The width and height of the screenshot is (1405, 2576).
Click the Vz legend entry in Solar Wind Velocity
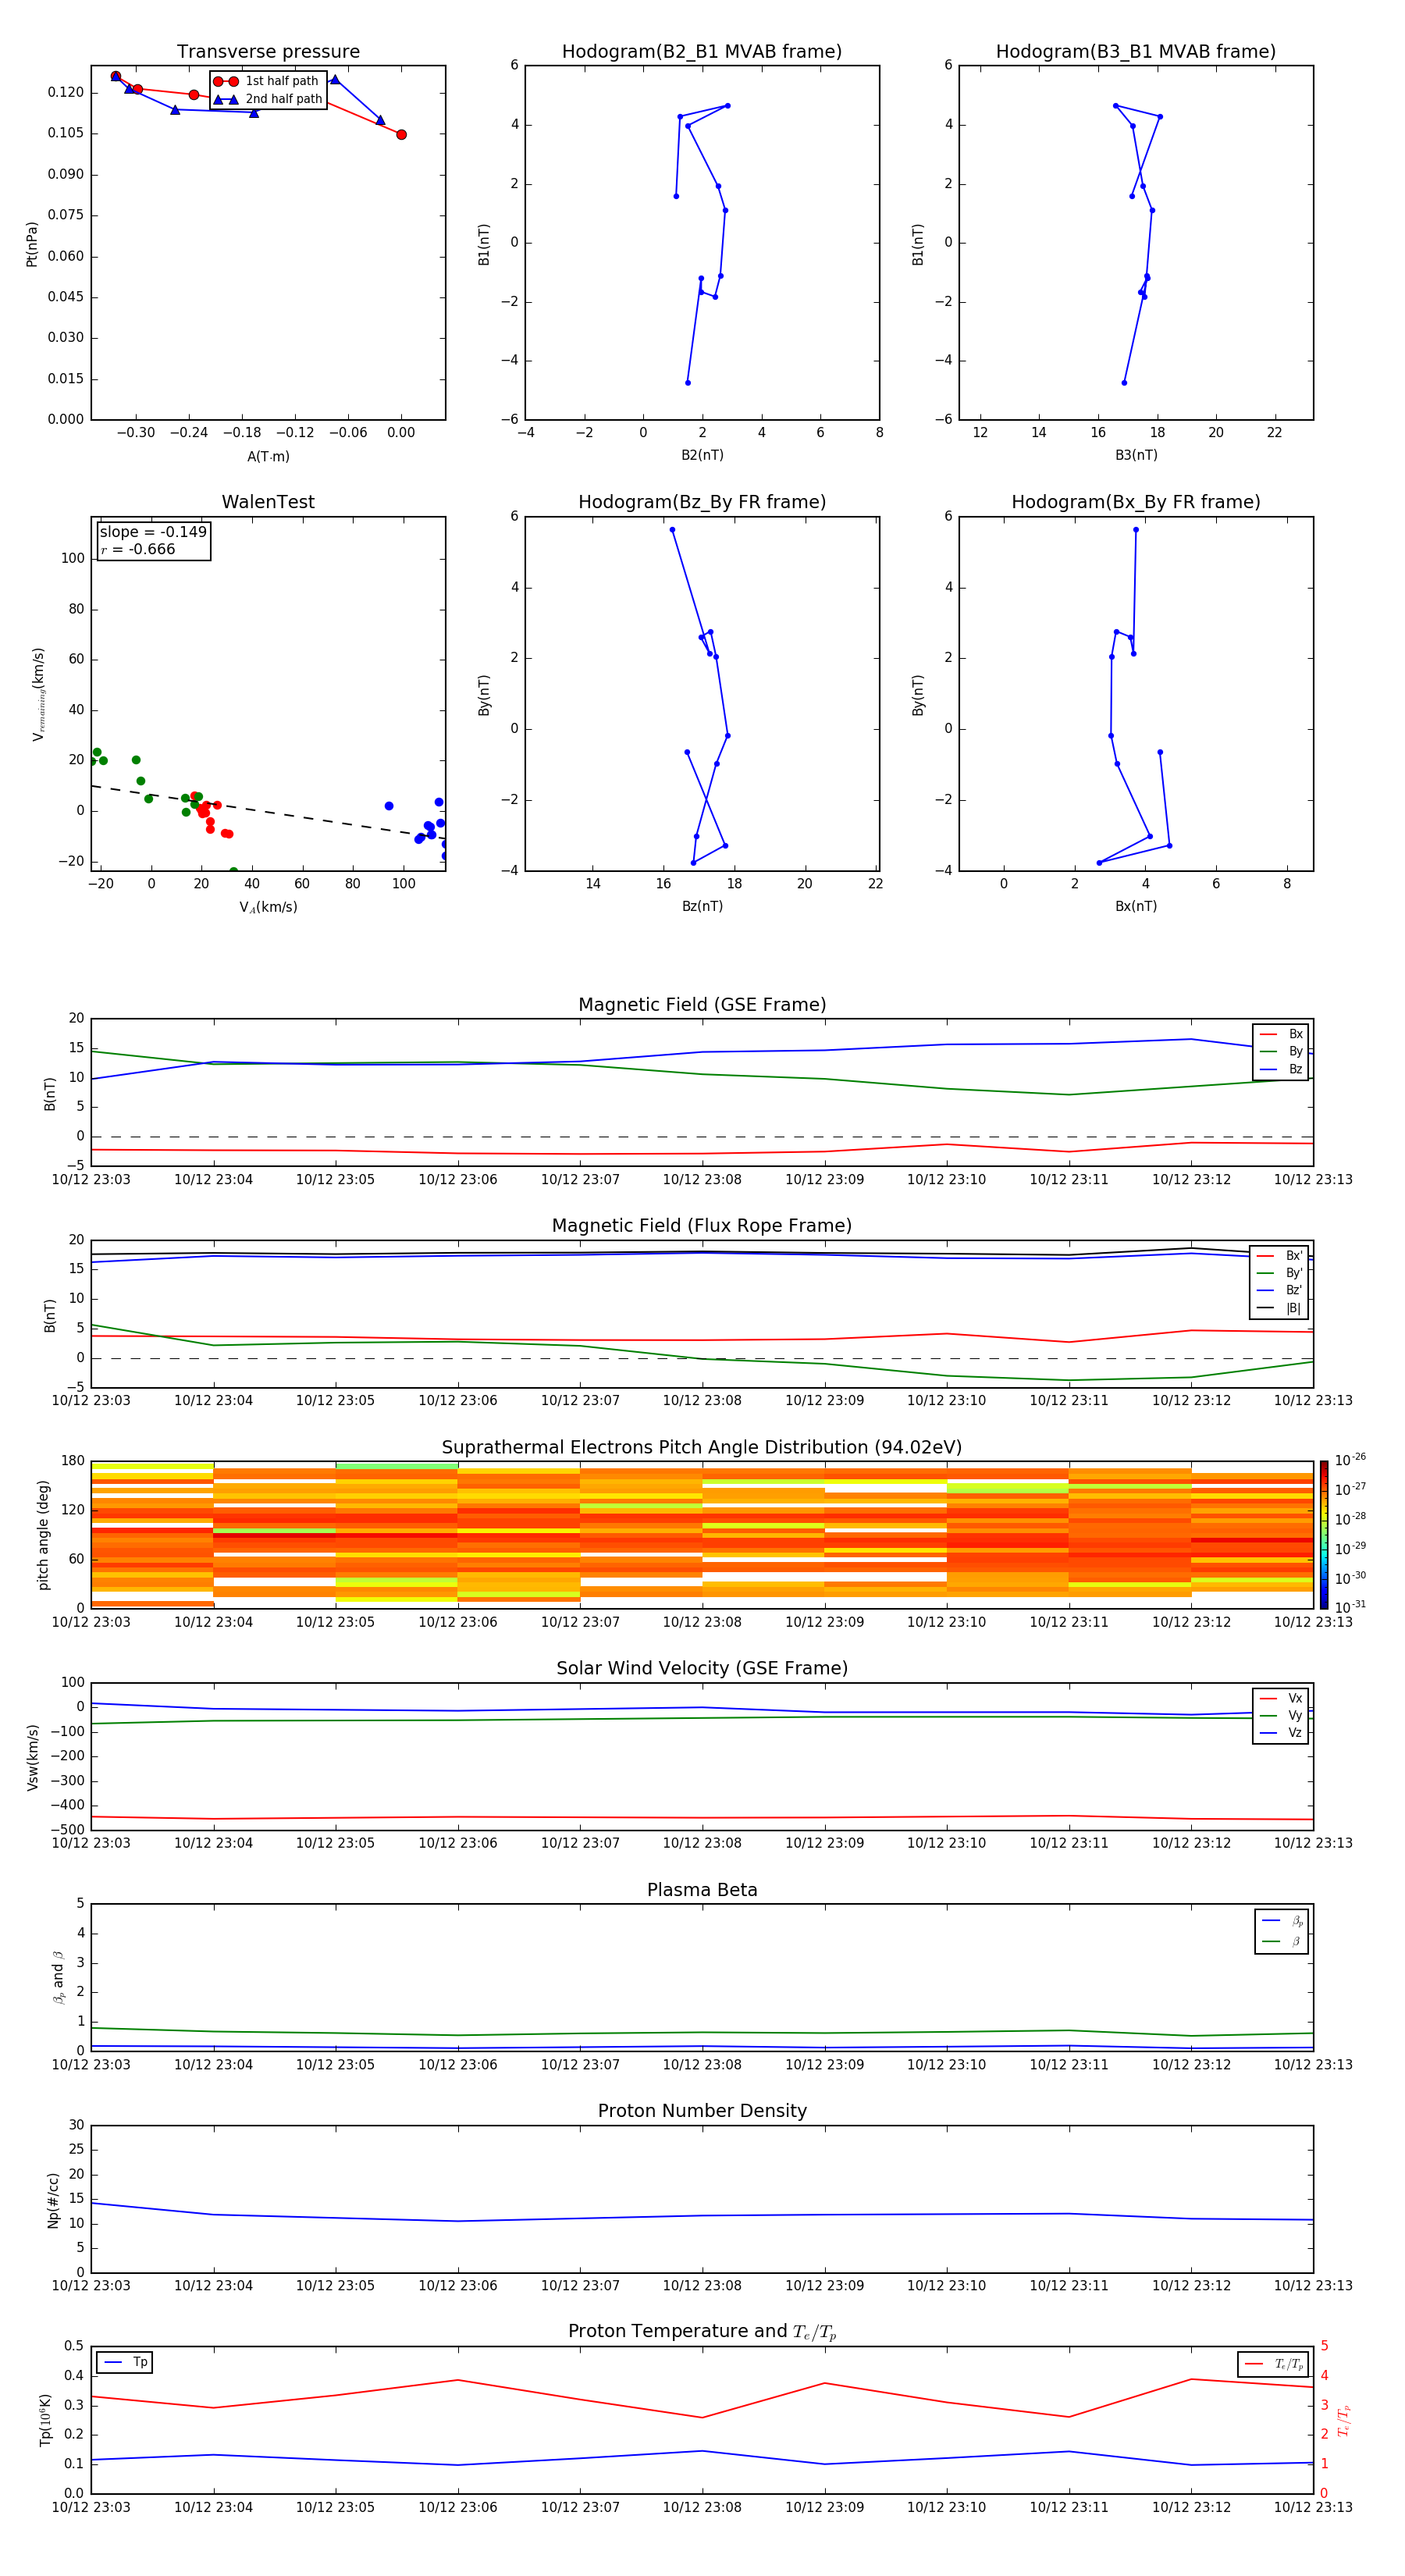1281,1733
